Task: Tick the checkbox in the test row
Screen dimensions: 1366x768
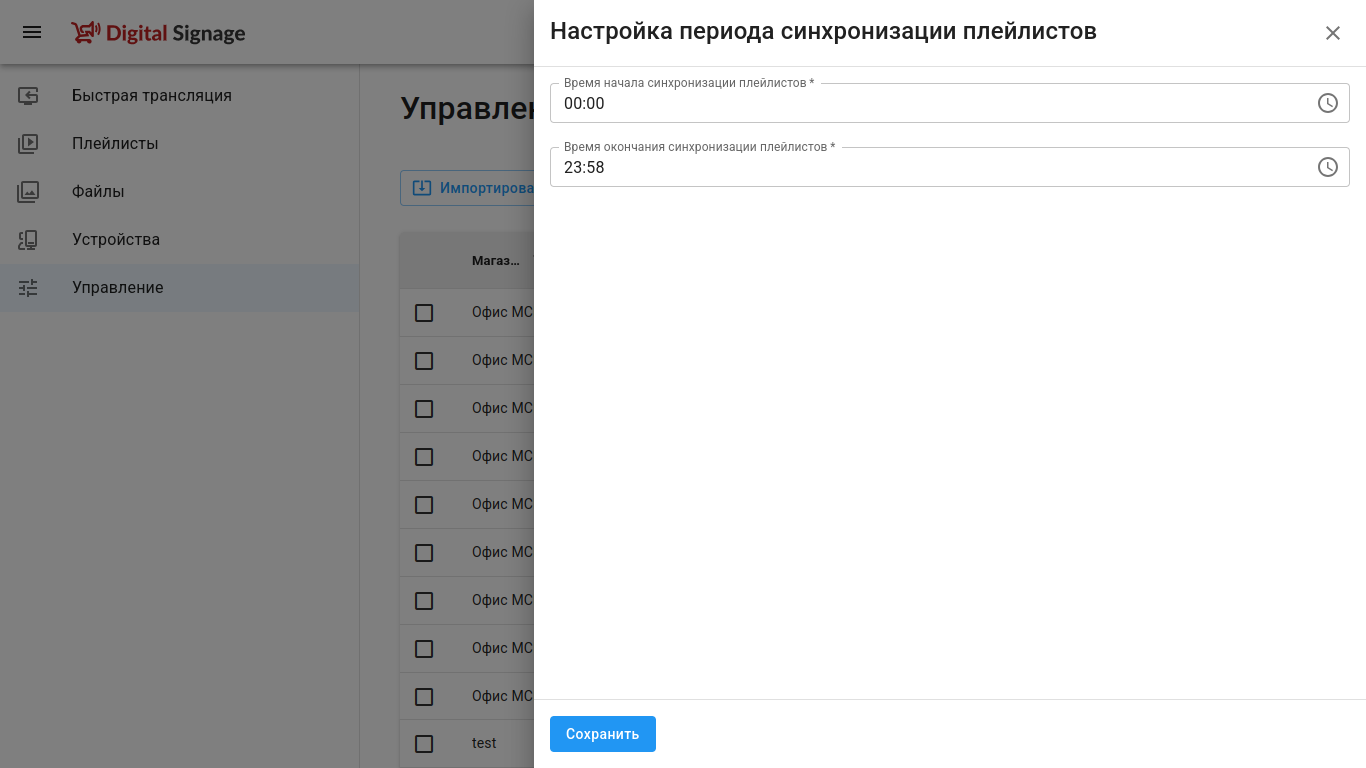Action: (424, 744)
